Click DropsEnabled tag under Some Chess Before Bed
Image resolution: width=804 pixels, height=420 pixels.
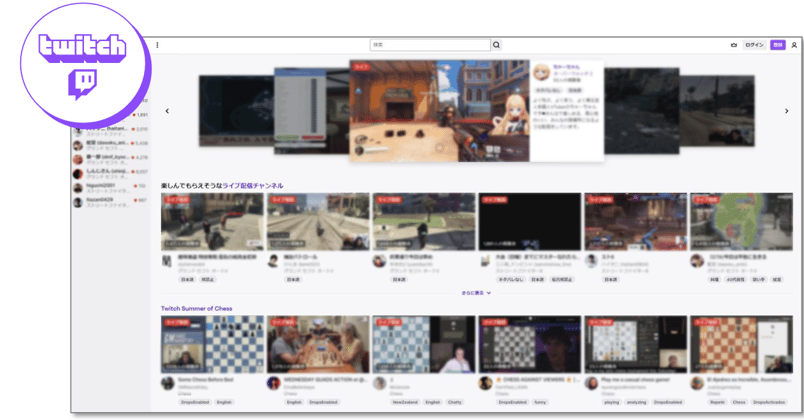[x=195, y=402]
